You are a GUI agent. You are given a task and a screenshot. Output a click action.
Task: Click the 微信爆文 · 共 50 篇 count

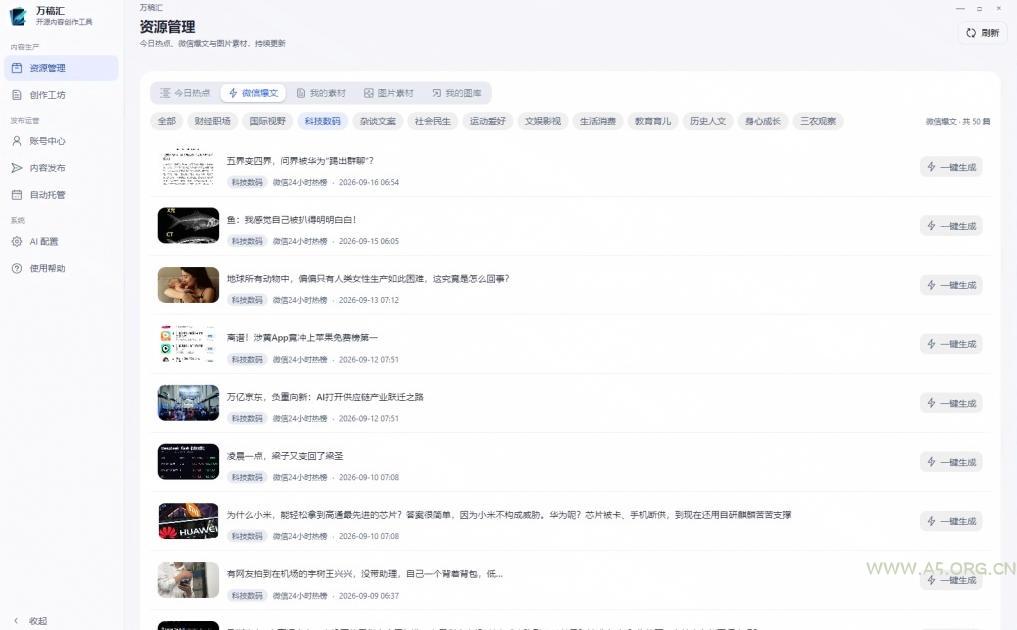coord(957,121)
